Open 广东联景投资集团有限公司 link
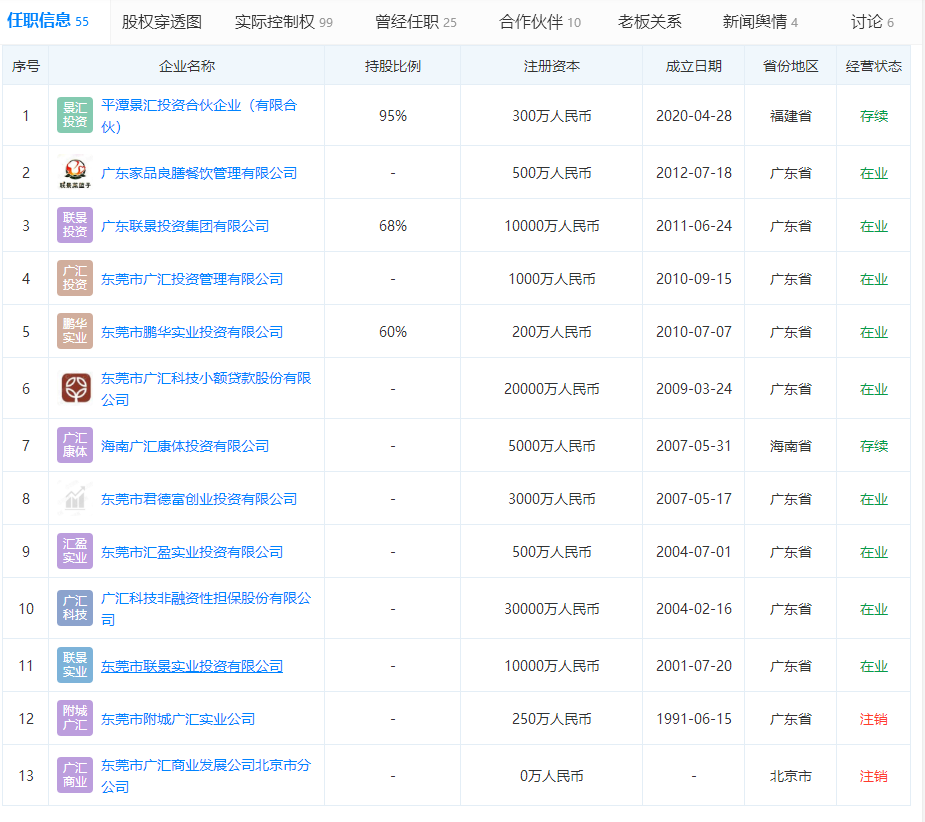Screen dimensions: 925x822 185,226
